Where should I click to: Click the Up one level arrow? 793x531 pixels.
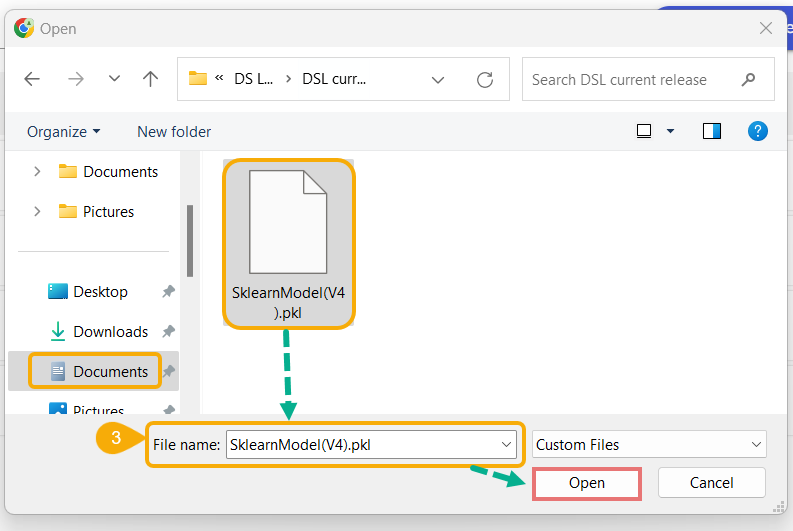click(x=150, y=79)
